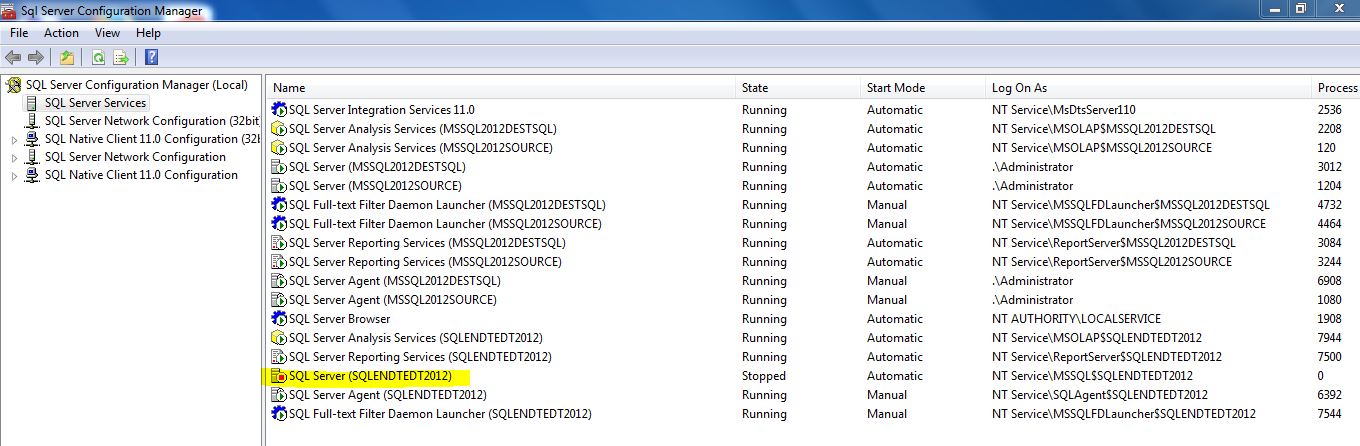Image resolution: width=1360 pixels, height=446 pixels.
Task: Click the NT Service\MSOLAP$MSSQL2012DESTSQL cell
Action: tap(1103, 129)
